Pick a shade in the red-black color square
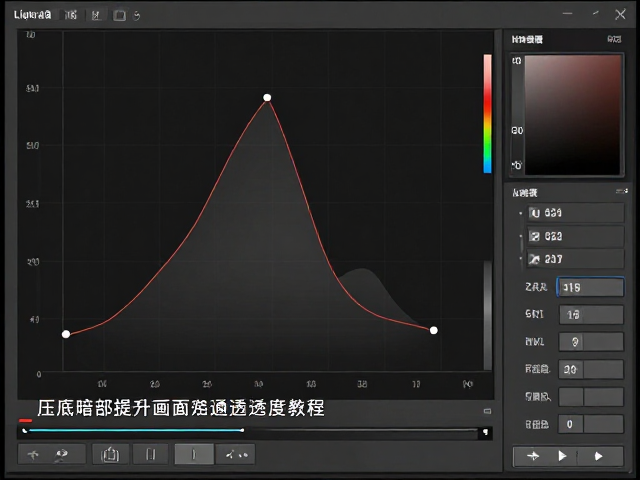 [573, 115]
